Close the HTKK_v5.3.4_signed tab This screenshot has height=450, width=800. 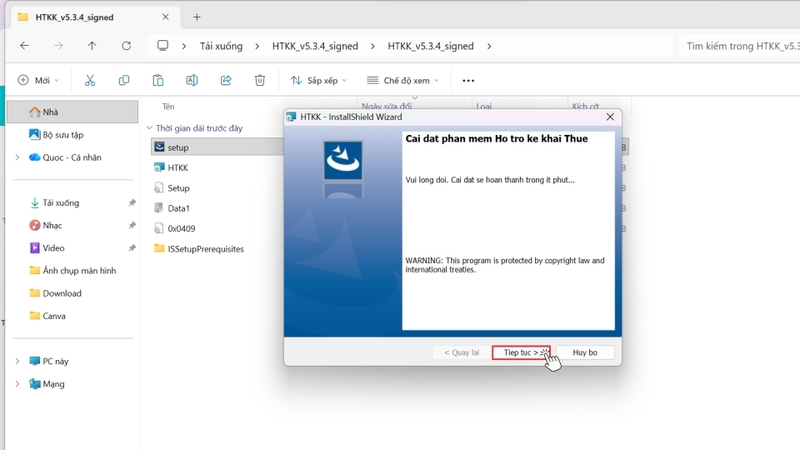pos(165,17)
